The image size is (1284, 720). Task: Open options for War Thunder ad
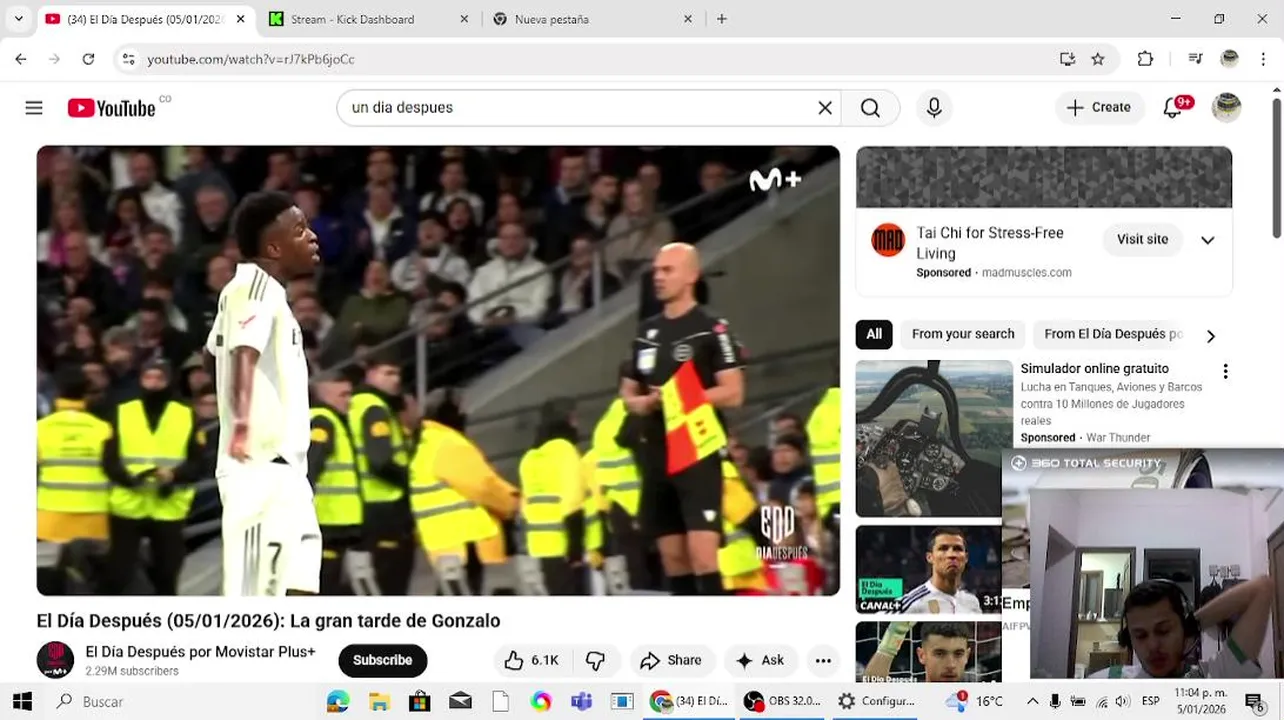click(x=1225, y=372)
